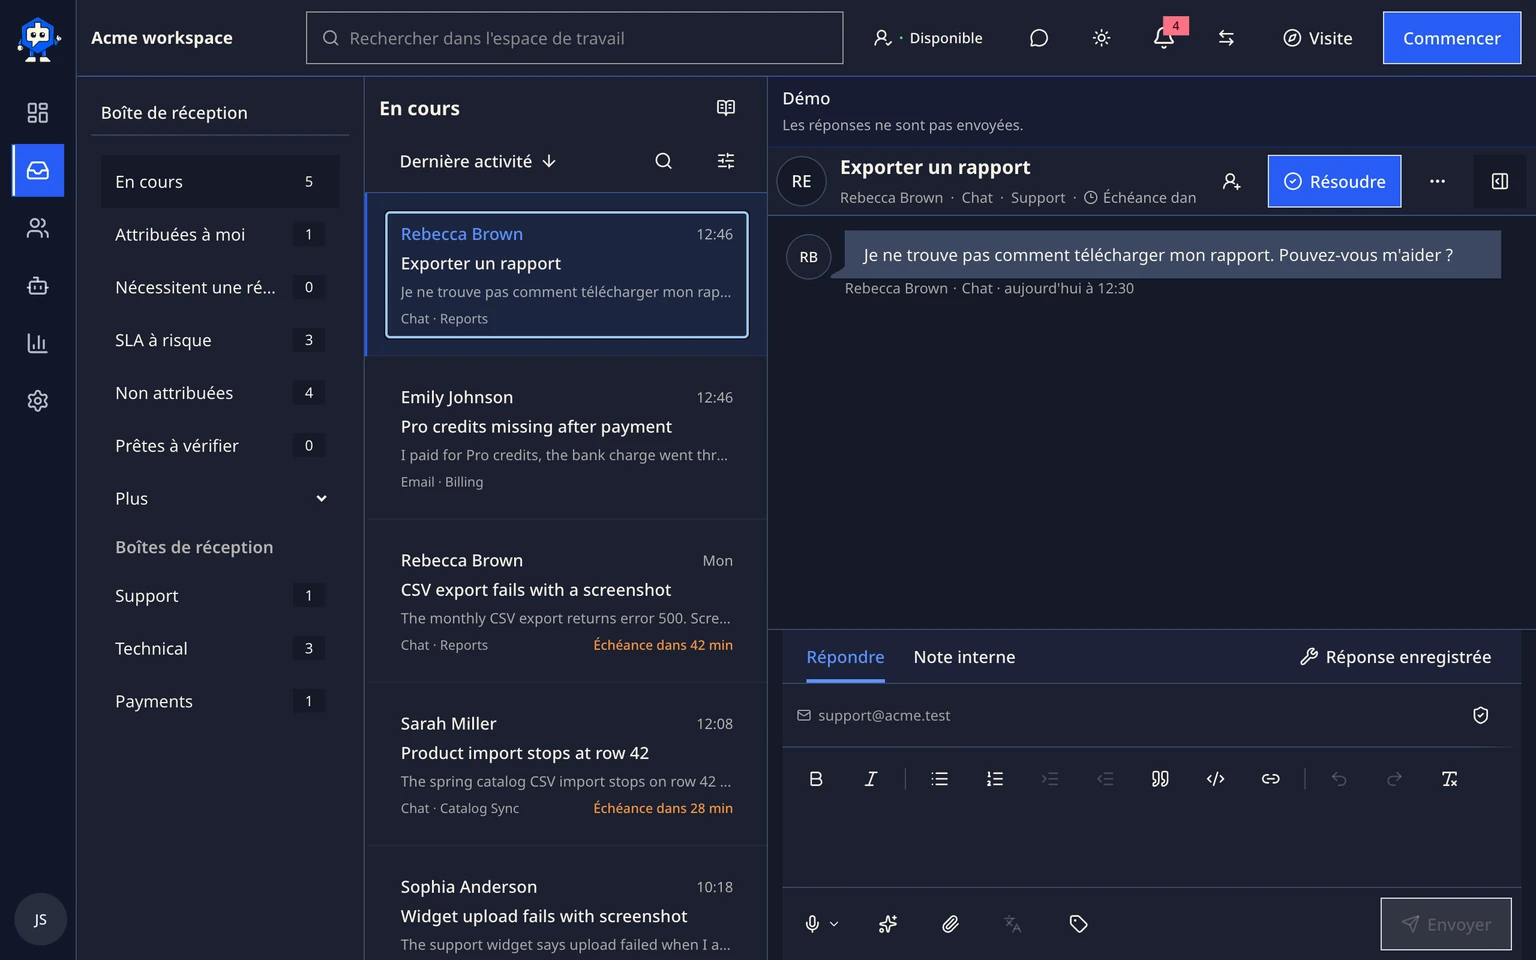Screen dimensions: 1536x960
Task: Open the Payments inbox
Action: pyautogui.click(x=220, y=701)
